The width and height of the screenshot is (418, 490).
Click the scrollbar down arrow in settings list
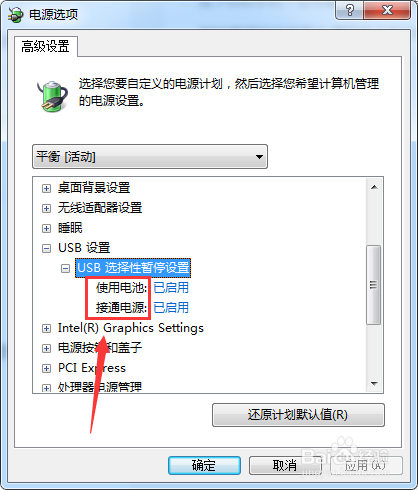pyautogui.click(x=374, y=383)
